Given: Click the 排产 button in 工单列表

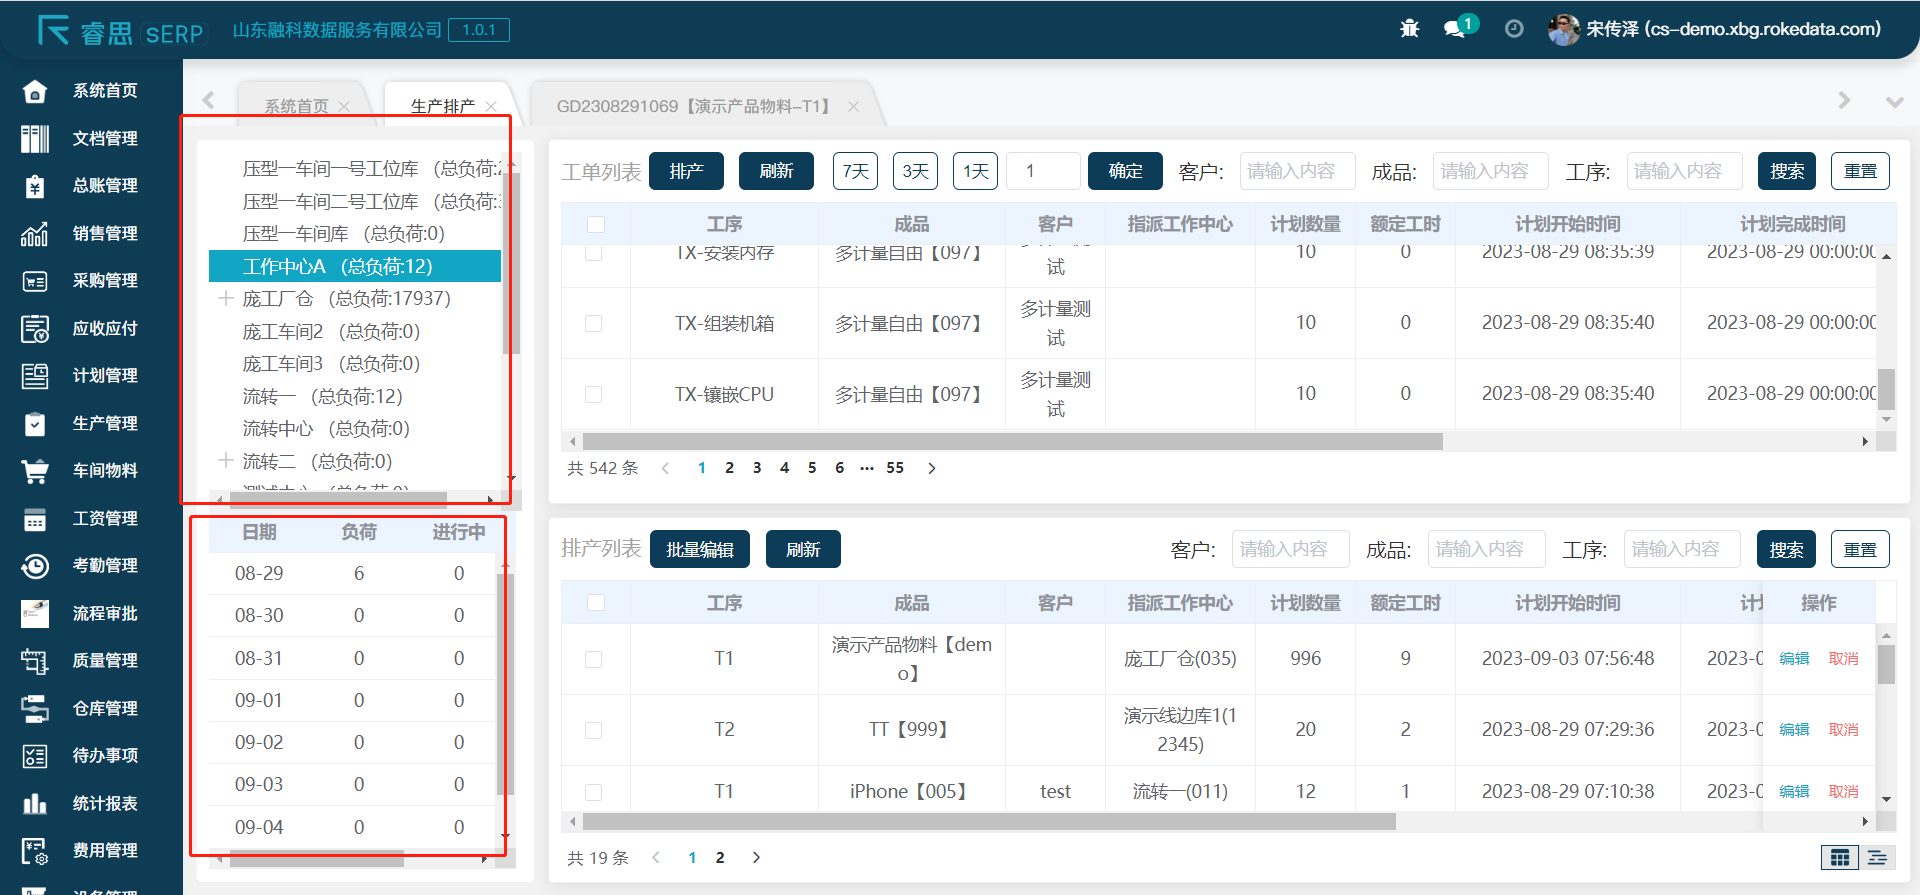Looking at the screenshot, I should pos(686,171).
